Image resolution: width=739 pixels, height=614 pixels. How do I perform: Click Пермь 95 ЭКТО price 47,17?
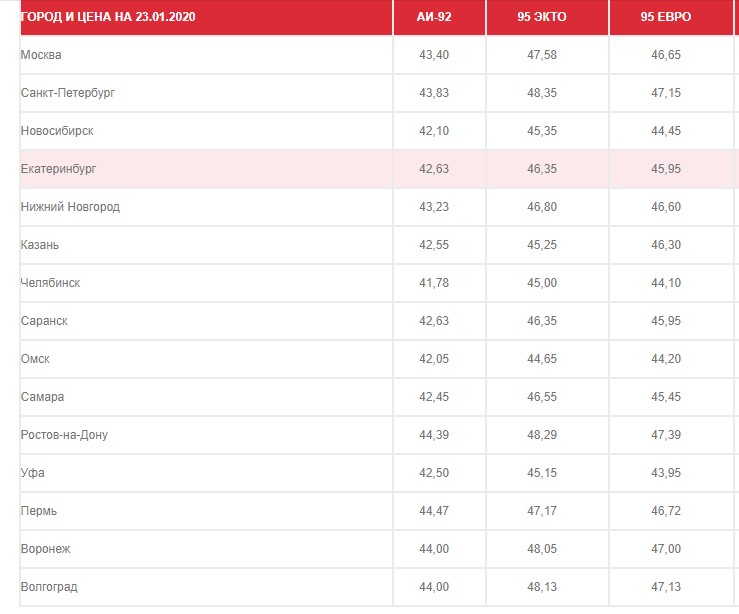click(x=542, y=511)
